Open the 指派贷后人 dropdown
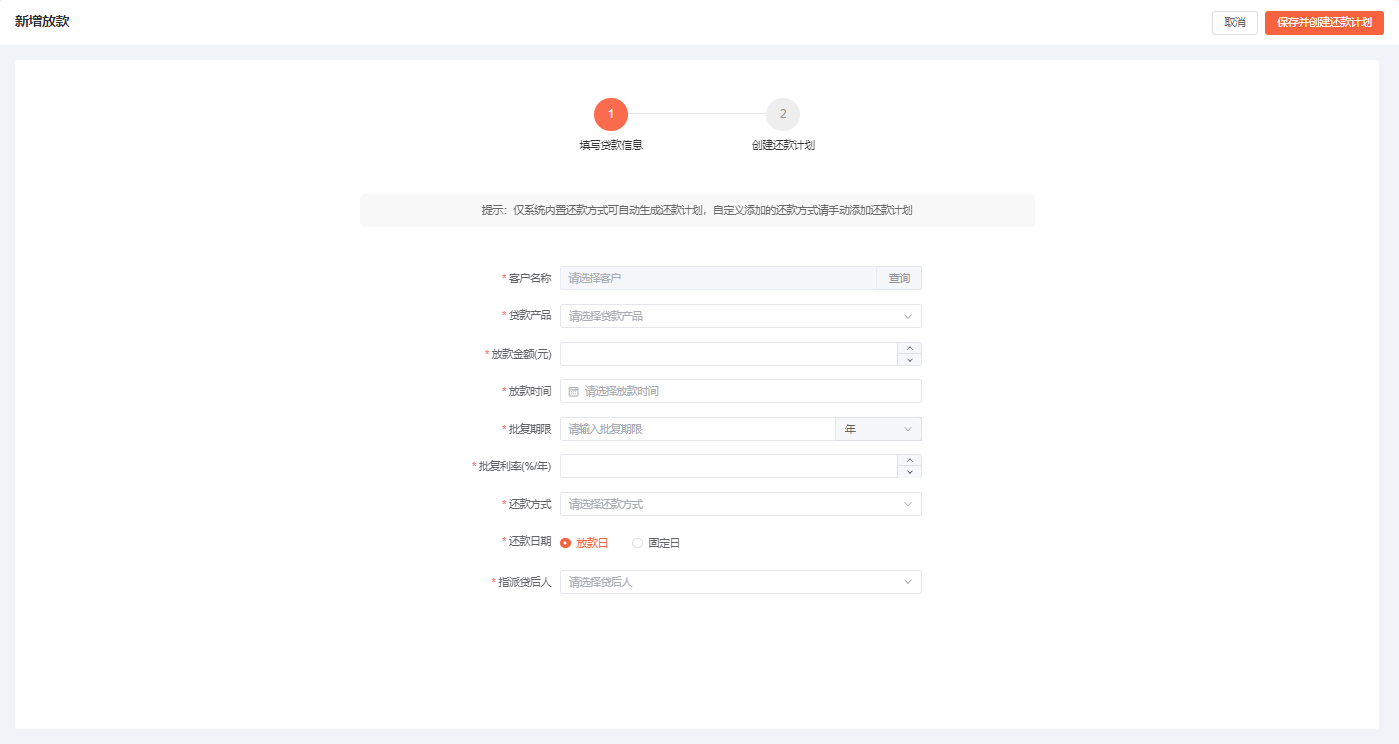The width and height of the screenshot is (1399, 744). 740,582
